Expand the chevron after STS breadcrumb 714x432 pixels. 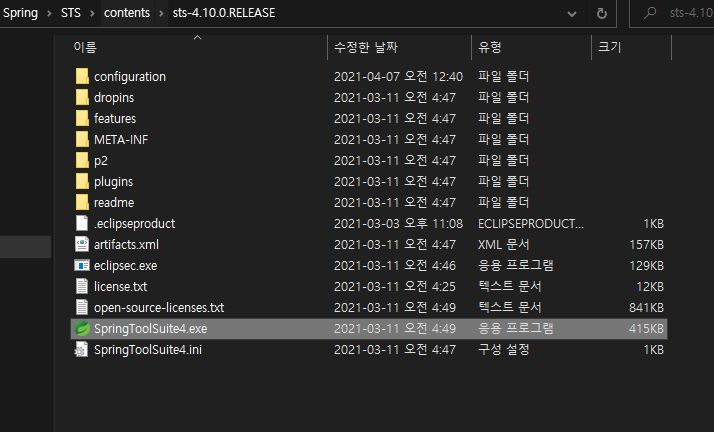click(x=92, y=13)
